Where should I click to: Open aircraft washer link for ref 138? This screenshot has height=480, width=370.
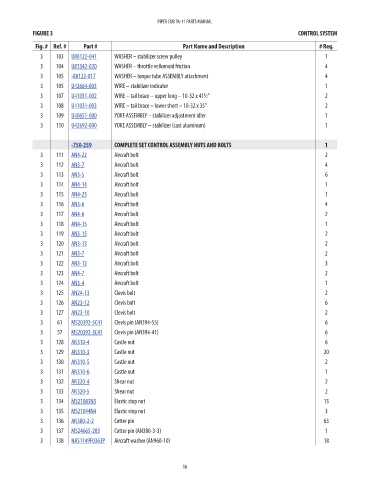point(88,441)
